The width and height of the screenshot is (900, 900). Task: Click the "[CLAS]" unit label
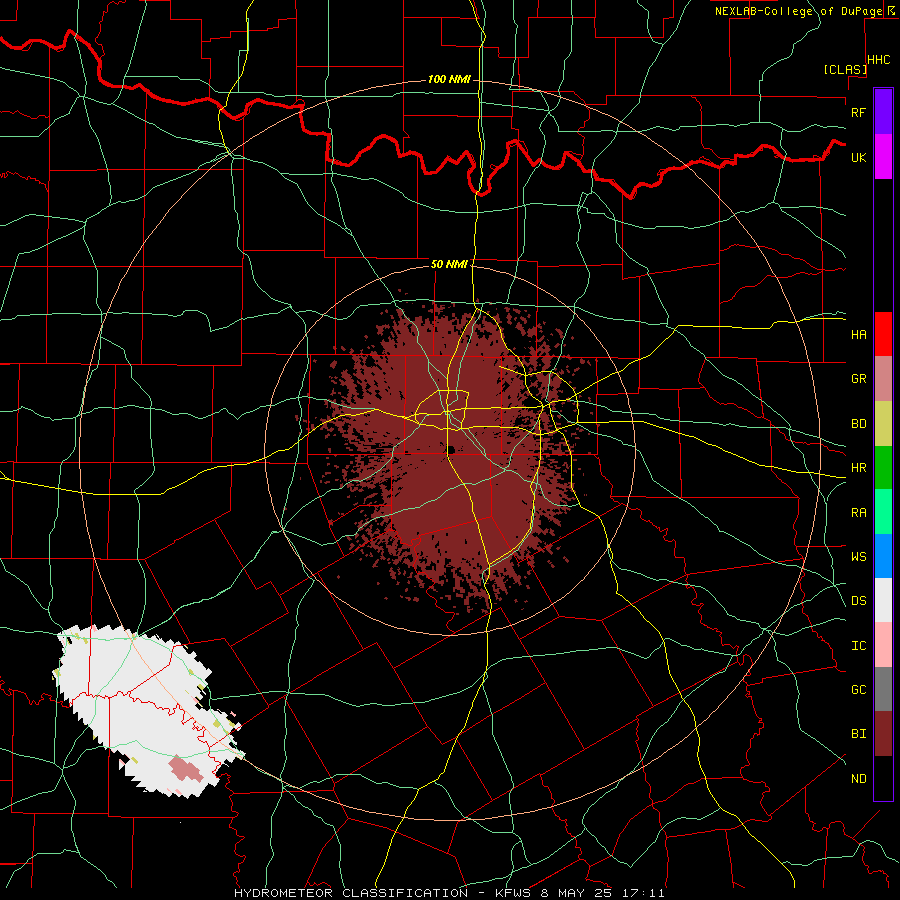coord(845,70)
